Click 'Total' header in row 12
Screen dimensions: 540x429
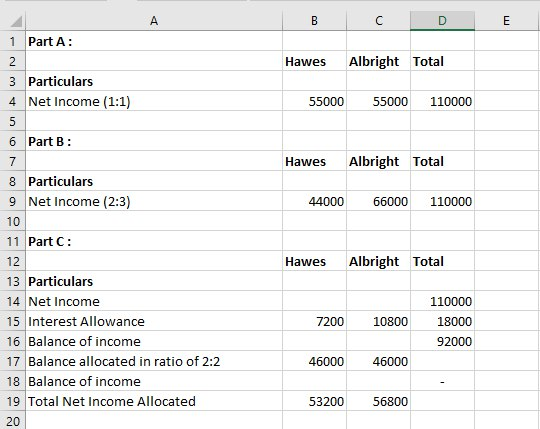(443, 261)
